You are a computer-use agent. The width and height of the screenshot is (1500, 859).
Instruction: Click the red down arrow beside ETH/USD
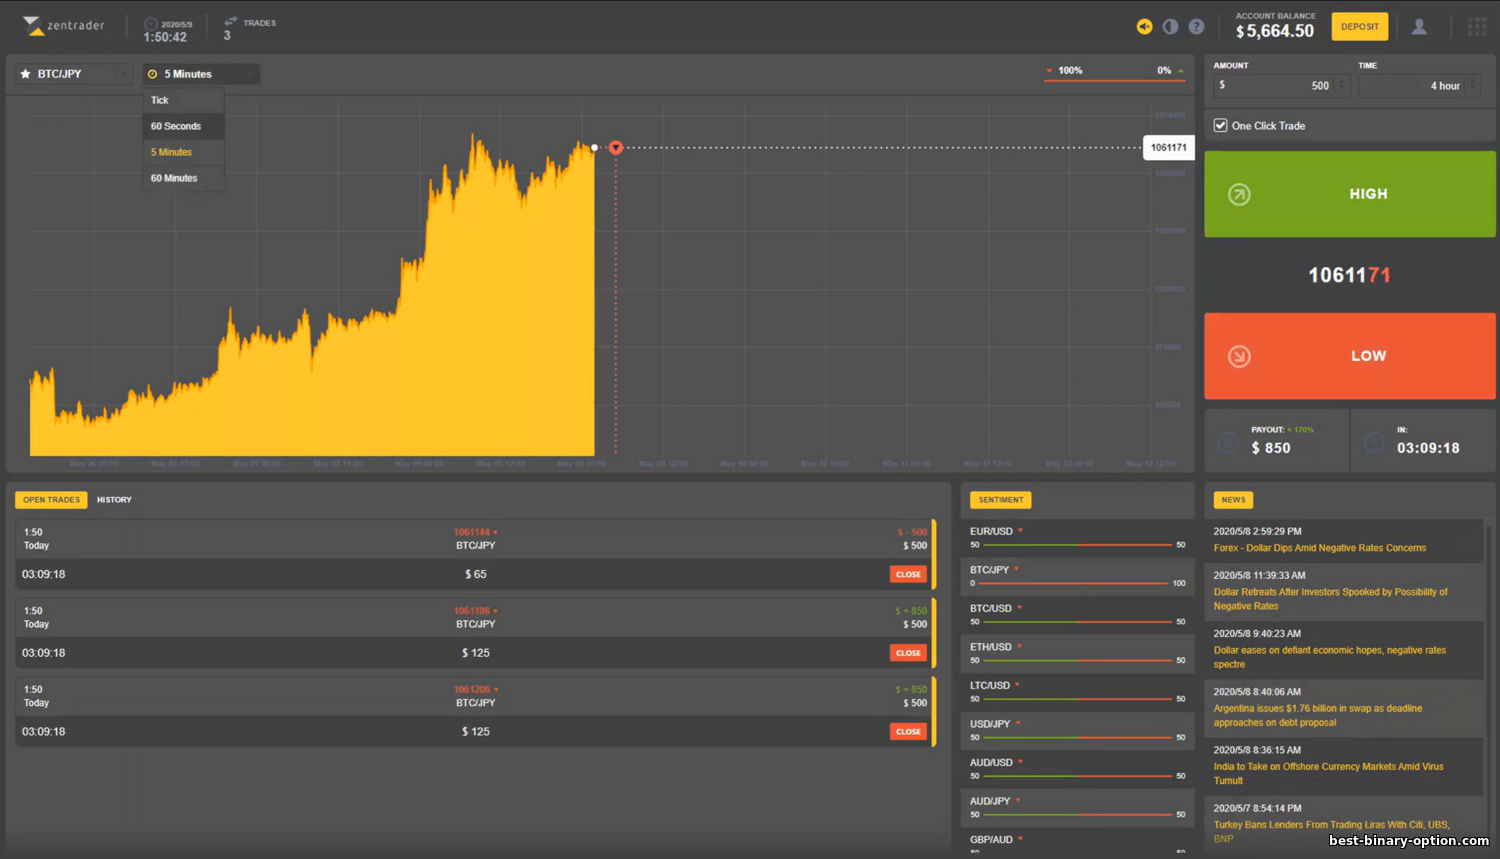(x=1020, y=646)
